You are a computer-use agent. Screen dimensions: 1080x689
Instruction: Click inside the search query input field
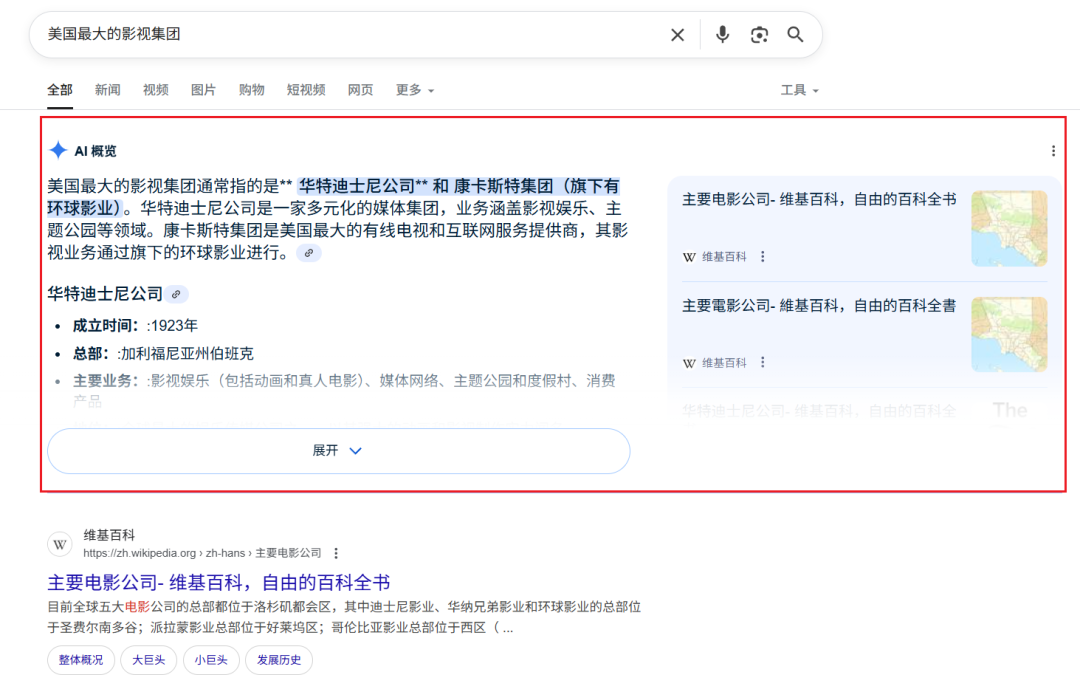click(x=351, y=34)
